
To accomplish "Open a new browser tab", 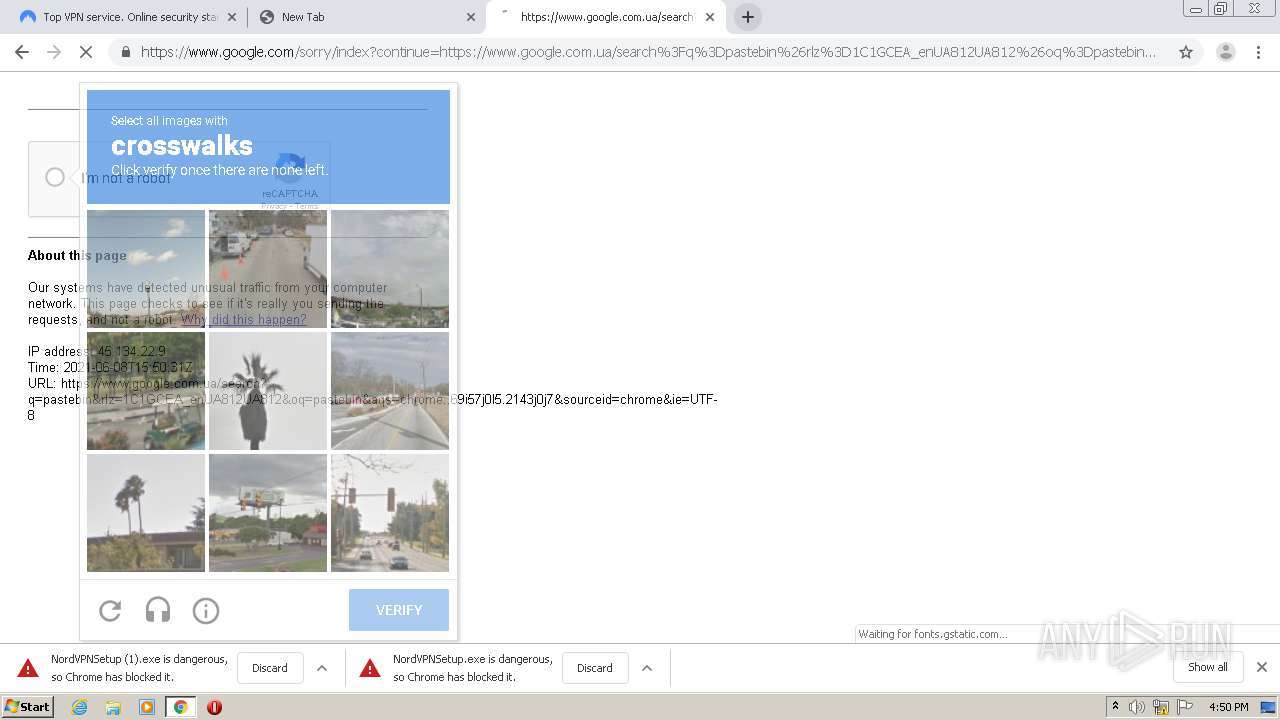I will tap(747, 17).
